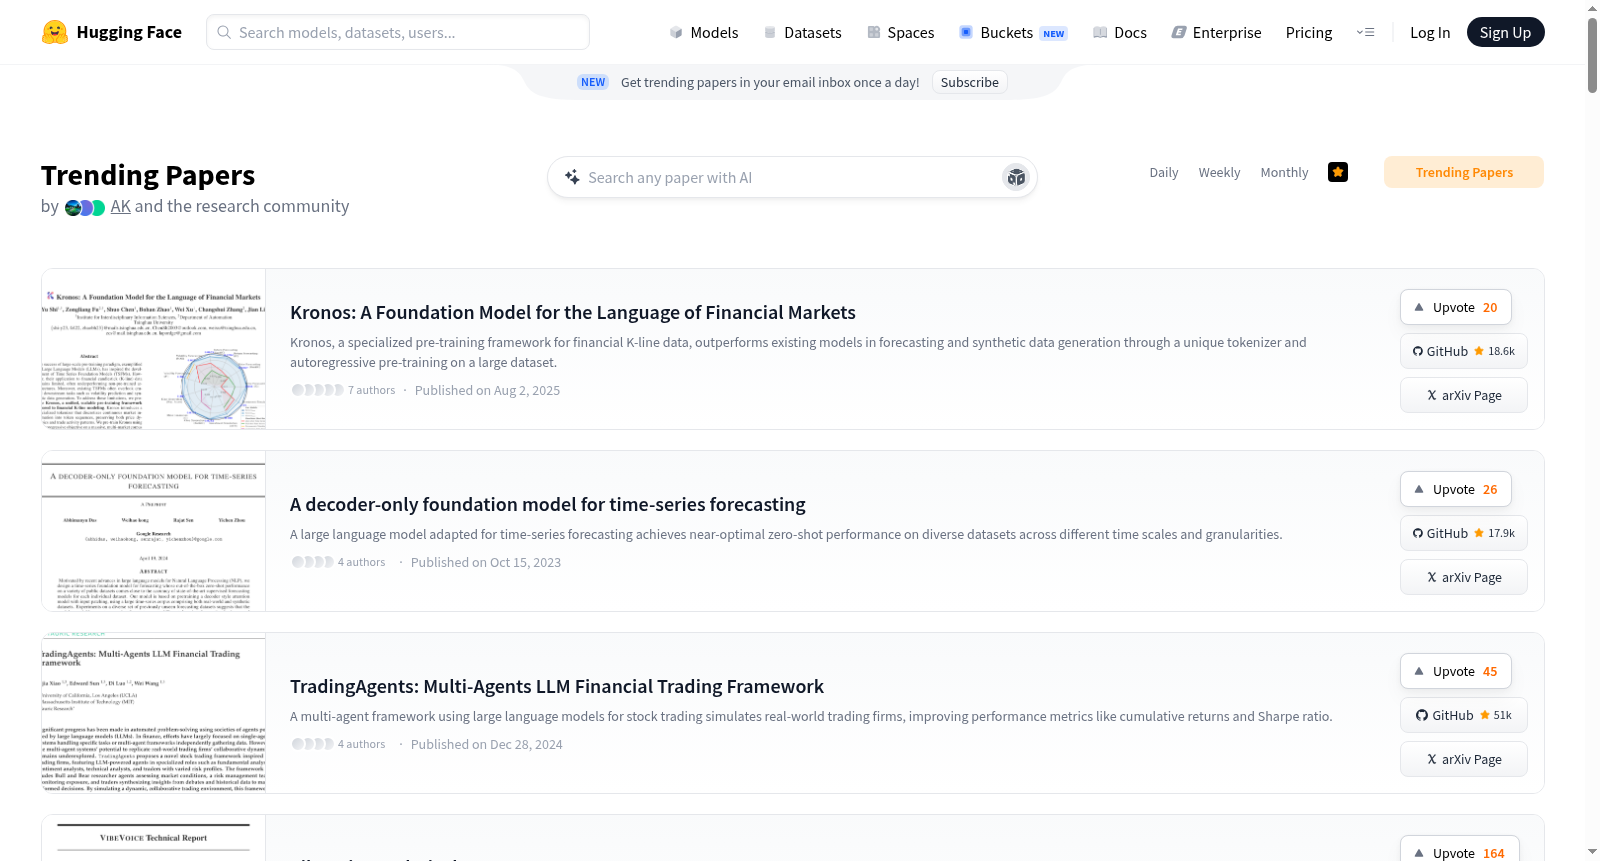Upvote the decoder-only time-series forecasting paper
The height and width of the screenshot is (861, 1600).
(x=1456, y=489)
